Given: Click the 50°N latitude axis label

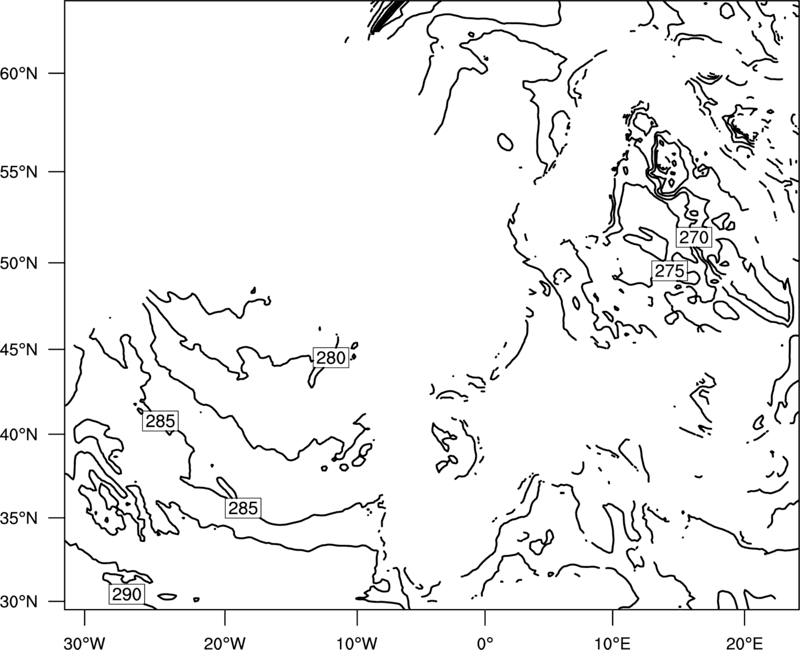Looking at the screenshot, I should point(19,263).
